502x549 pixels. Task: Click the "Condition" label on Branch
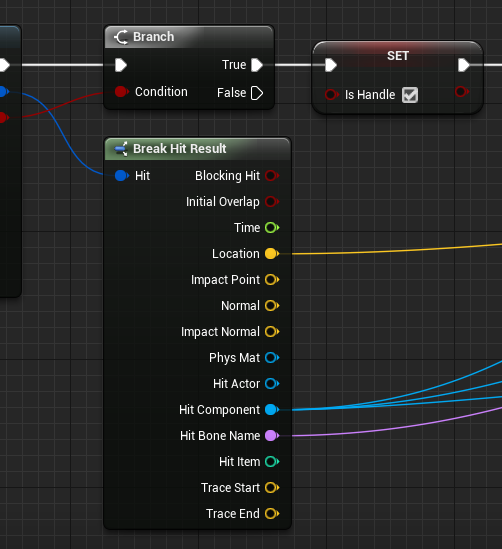coord(161,92)
